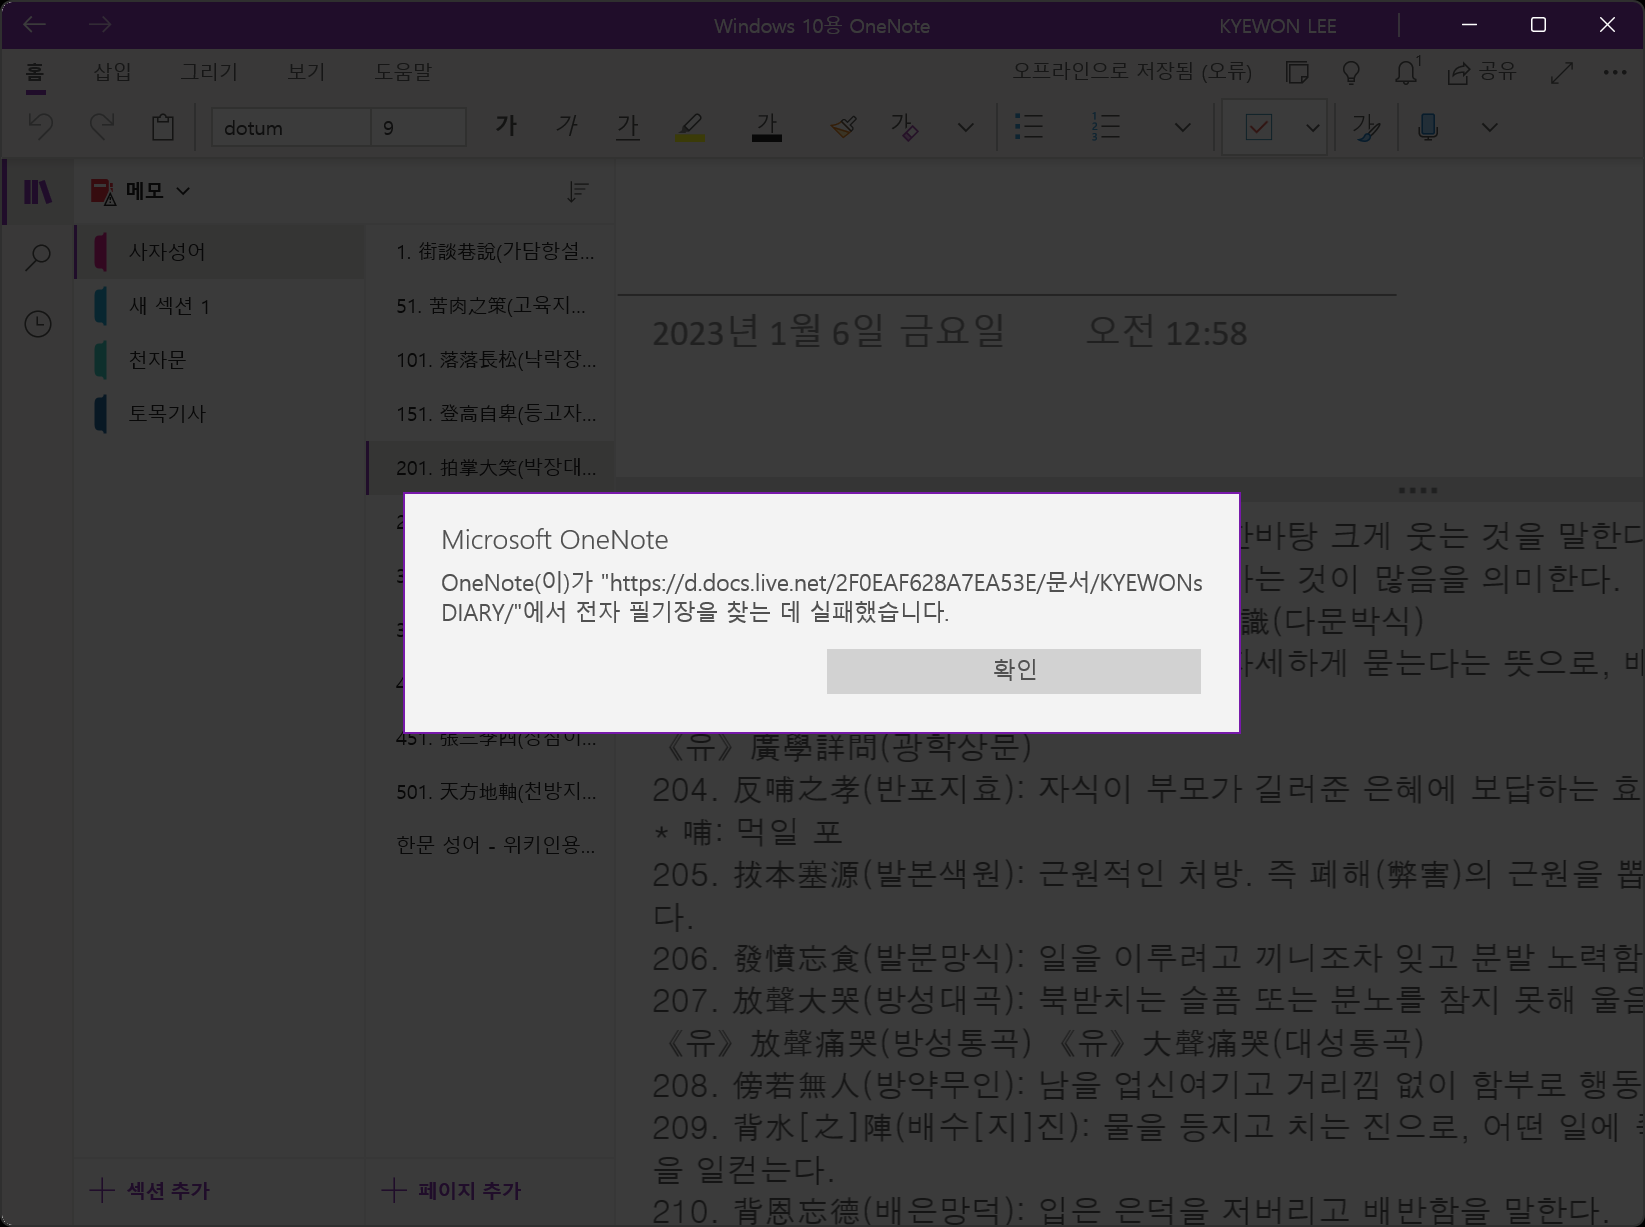The image size is (1645, 1227).
Task: Click the numbered list icon
Action: pos(1105,126)
